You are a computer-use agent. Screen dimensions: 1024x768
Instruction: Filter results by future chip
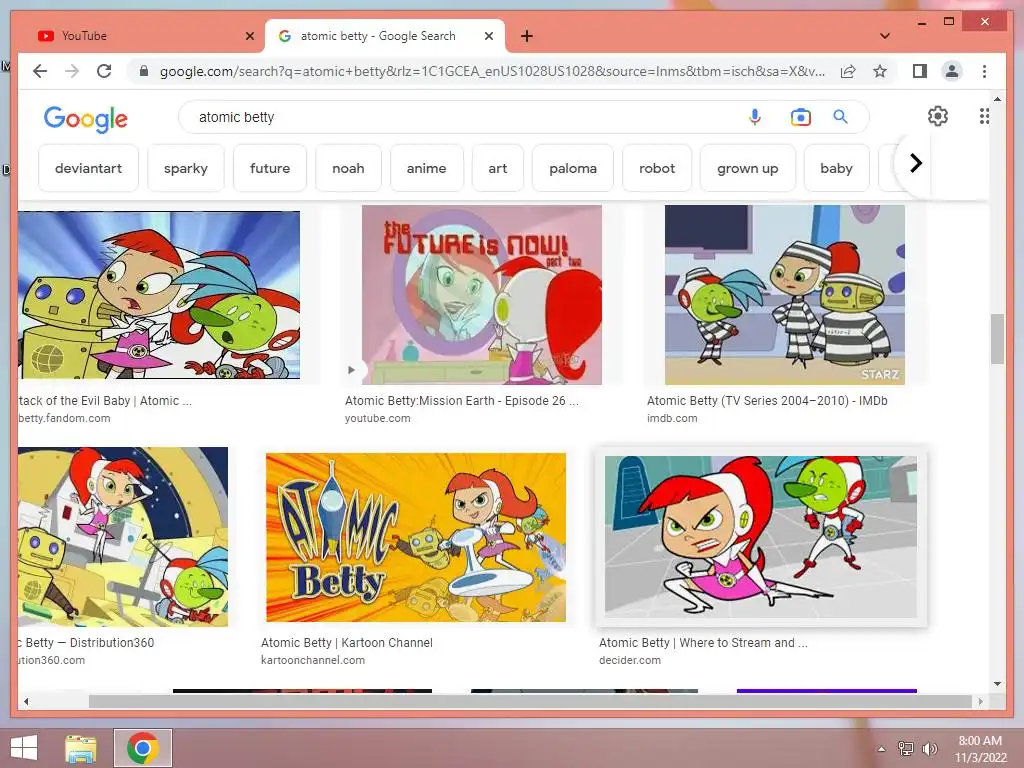pyautogui.click(x=270, y=168)
